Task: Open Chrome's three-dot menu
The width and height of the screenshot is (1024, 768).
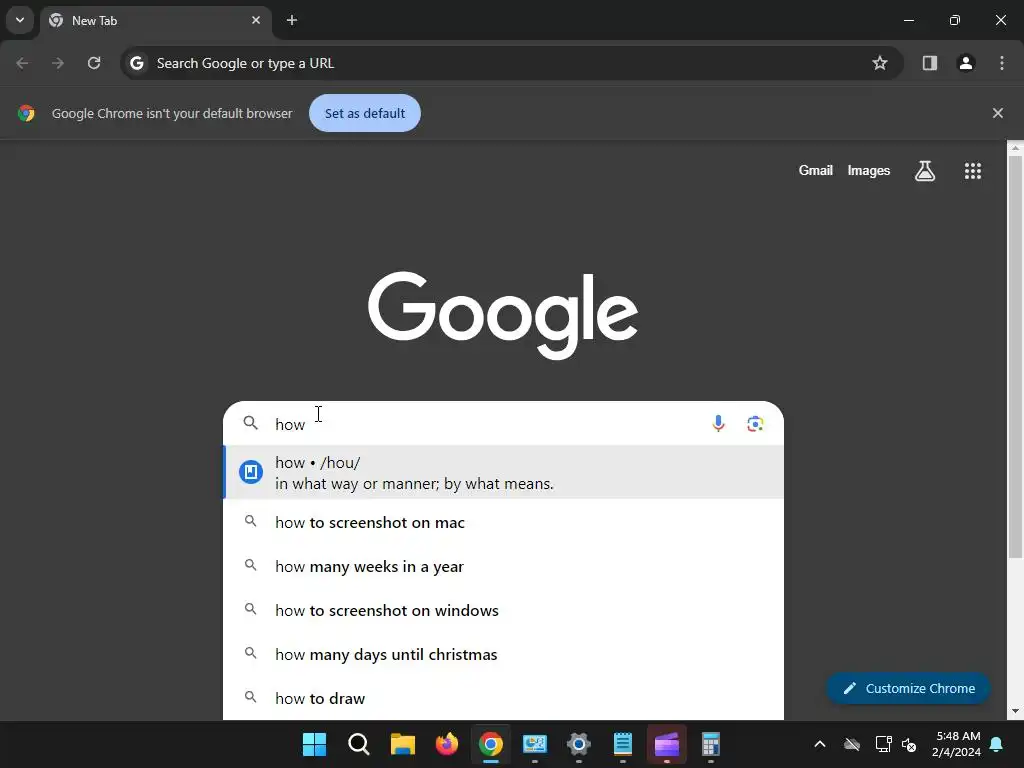Action: pyautogui.click(x=1001, y=63)
